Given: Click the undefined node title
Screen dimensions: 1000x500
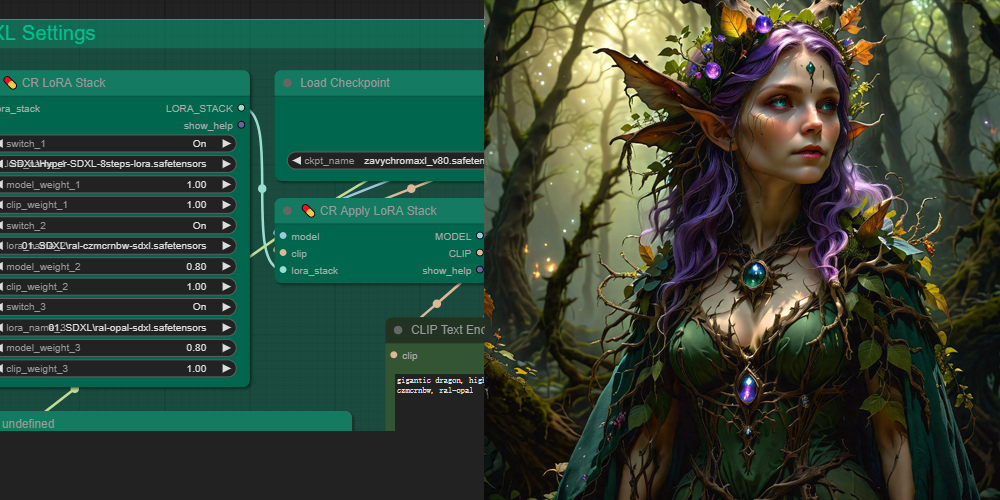Looking at the screenshot, I should [x=28, y=423].
